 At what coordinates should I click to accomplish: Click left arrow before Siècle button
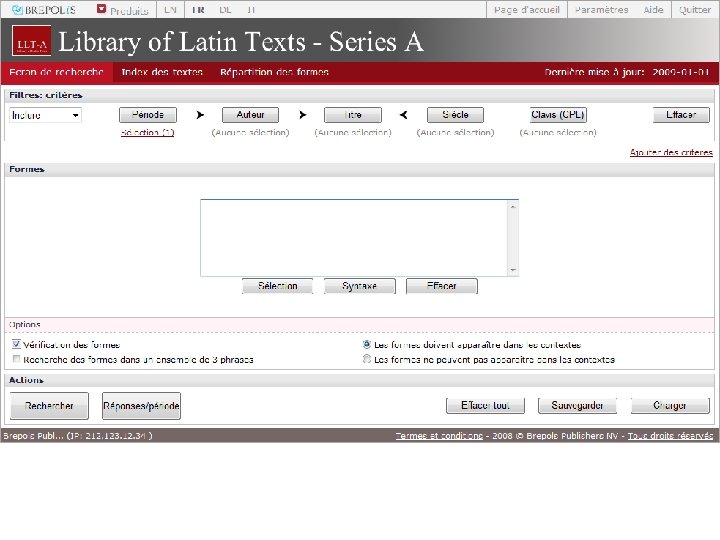tap(404, 115)
